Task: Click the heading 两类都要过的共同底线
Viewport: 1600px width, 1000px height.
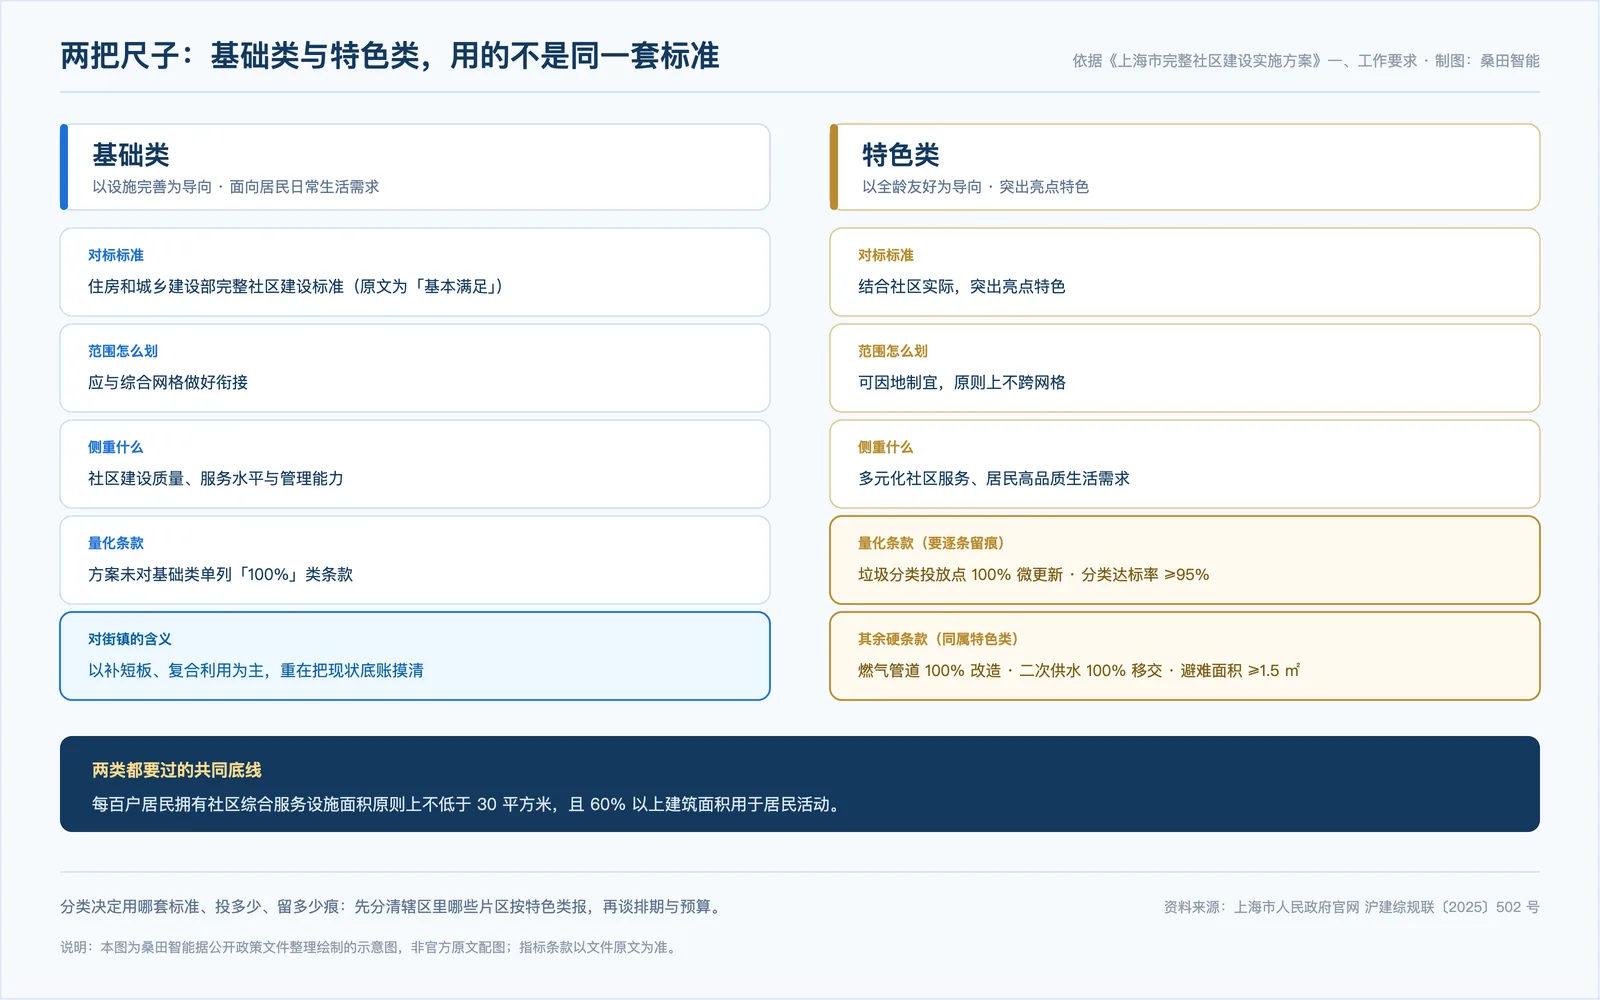Action: 177,770
